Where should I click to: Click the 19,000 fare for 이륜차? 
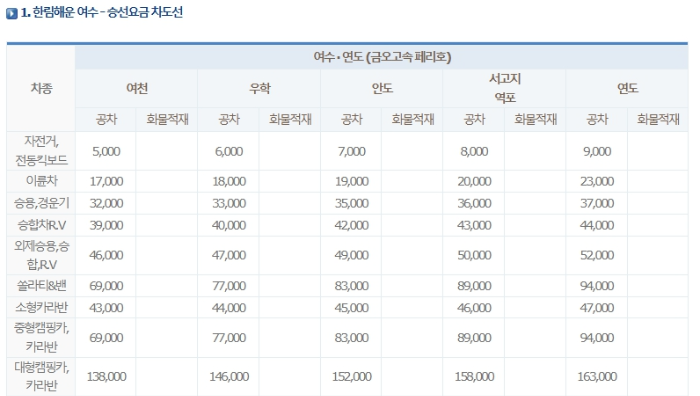click(351, 181)
